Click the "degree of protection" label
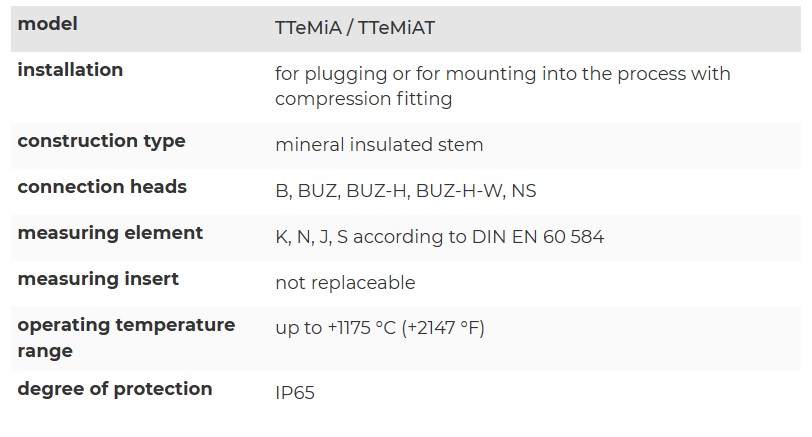Screen dimensions: 812x437 tap(115, 389)
